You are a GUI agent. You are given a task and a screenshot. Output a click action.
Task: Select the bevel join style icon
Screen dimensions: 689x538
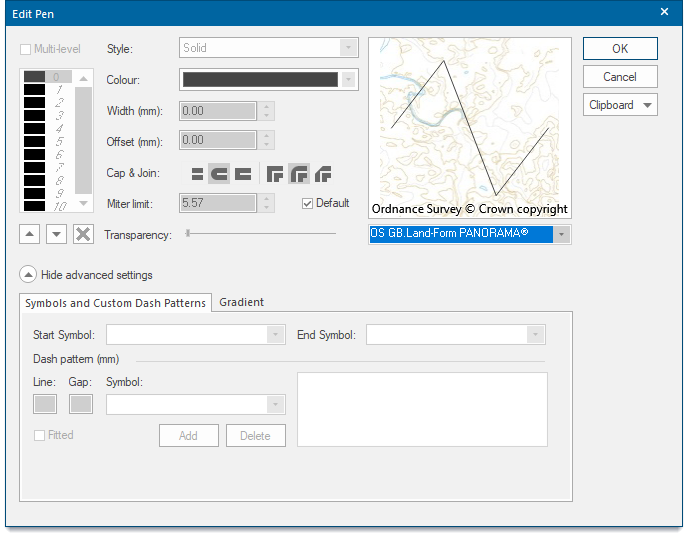(x=323, y=174)
